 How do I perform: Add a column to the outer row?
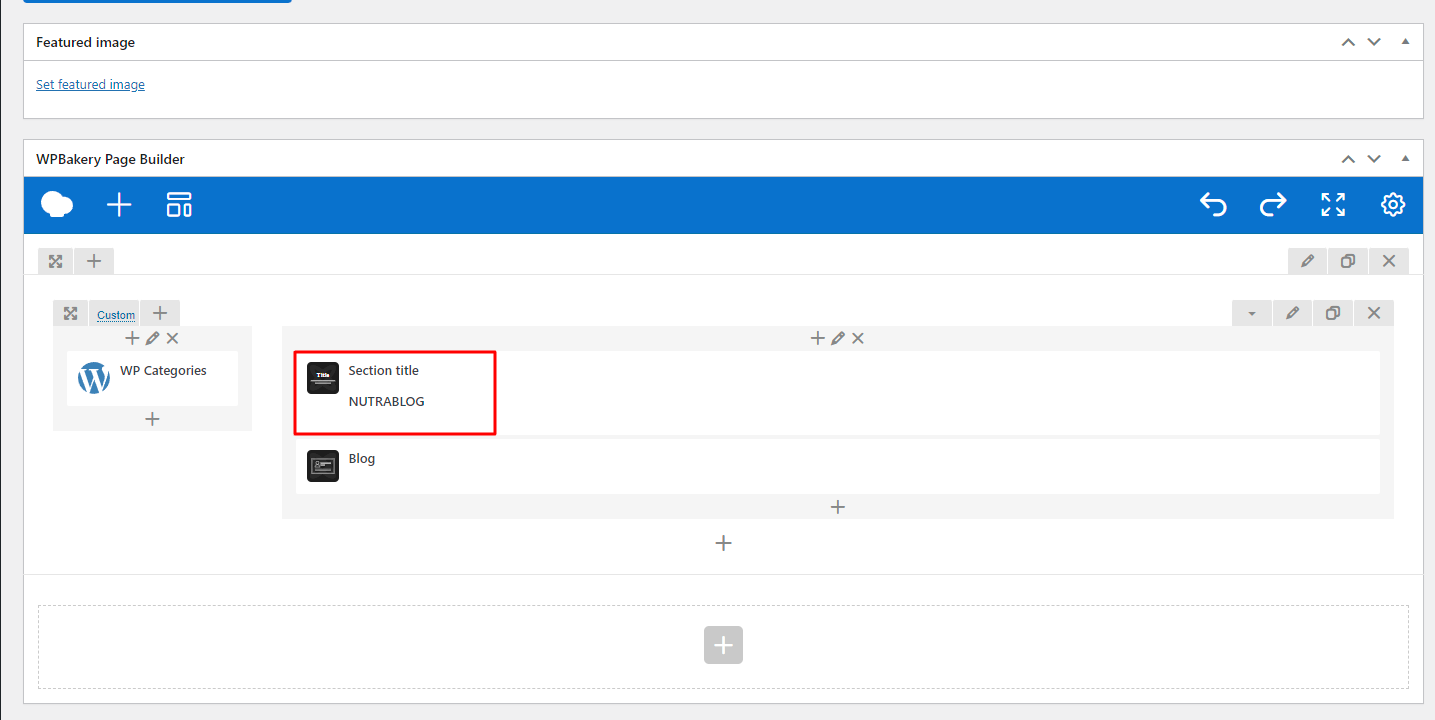coord(94,261)
